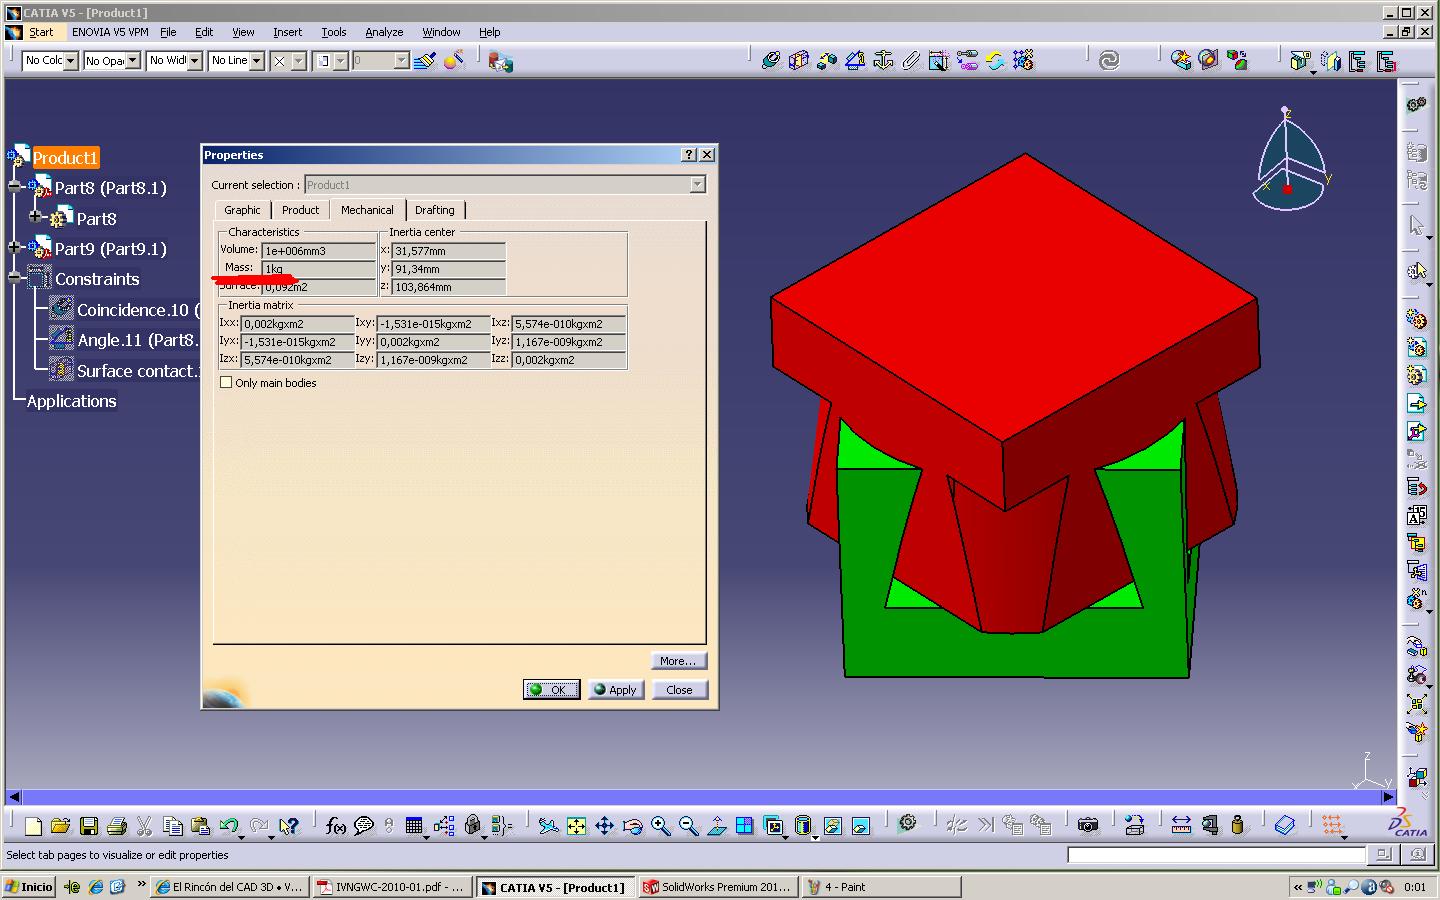Switch to the Product tab
1440x900 pixels.
point(300,210)
